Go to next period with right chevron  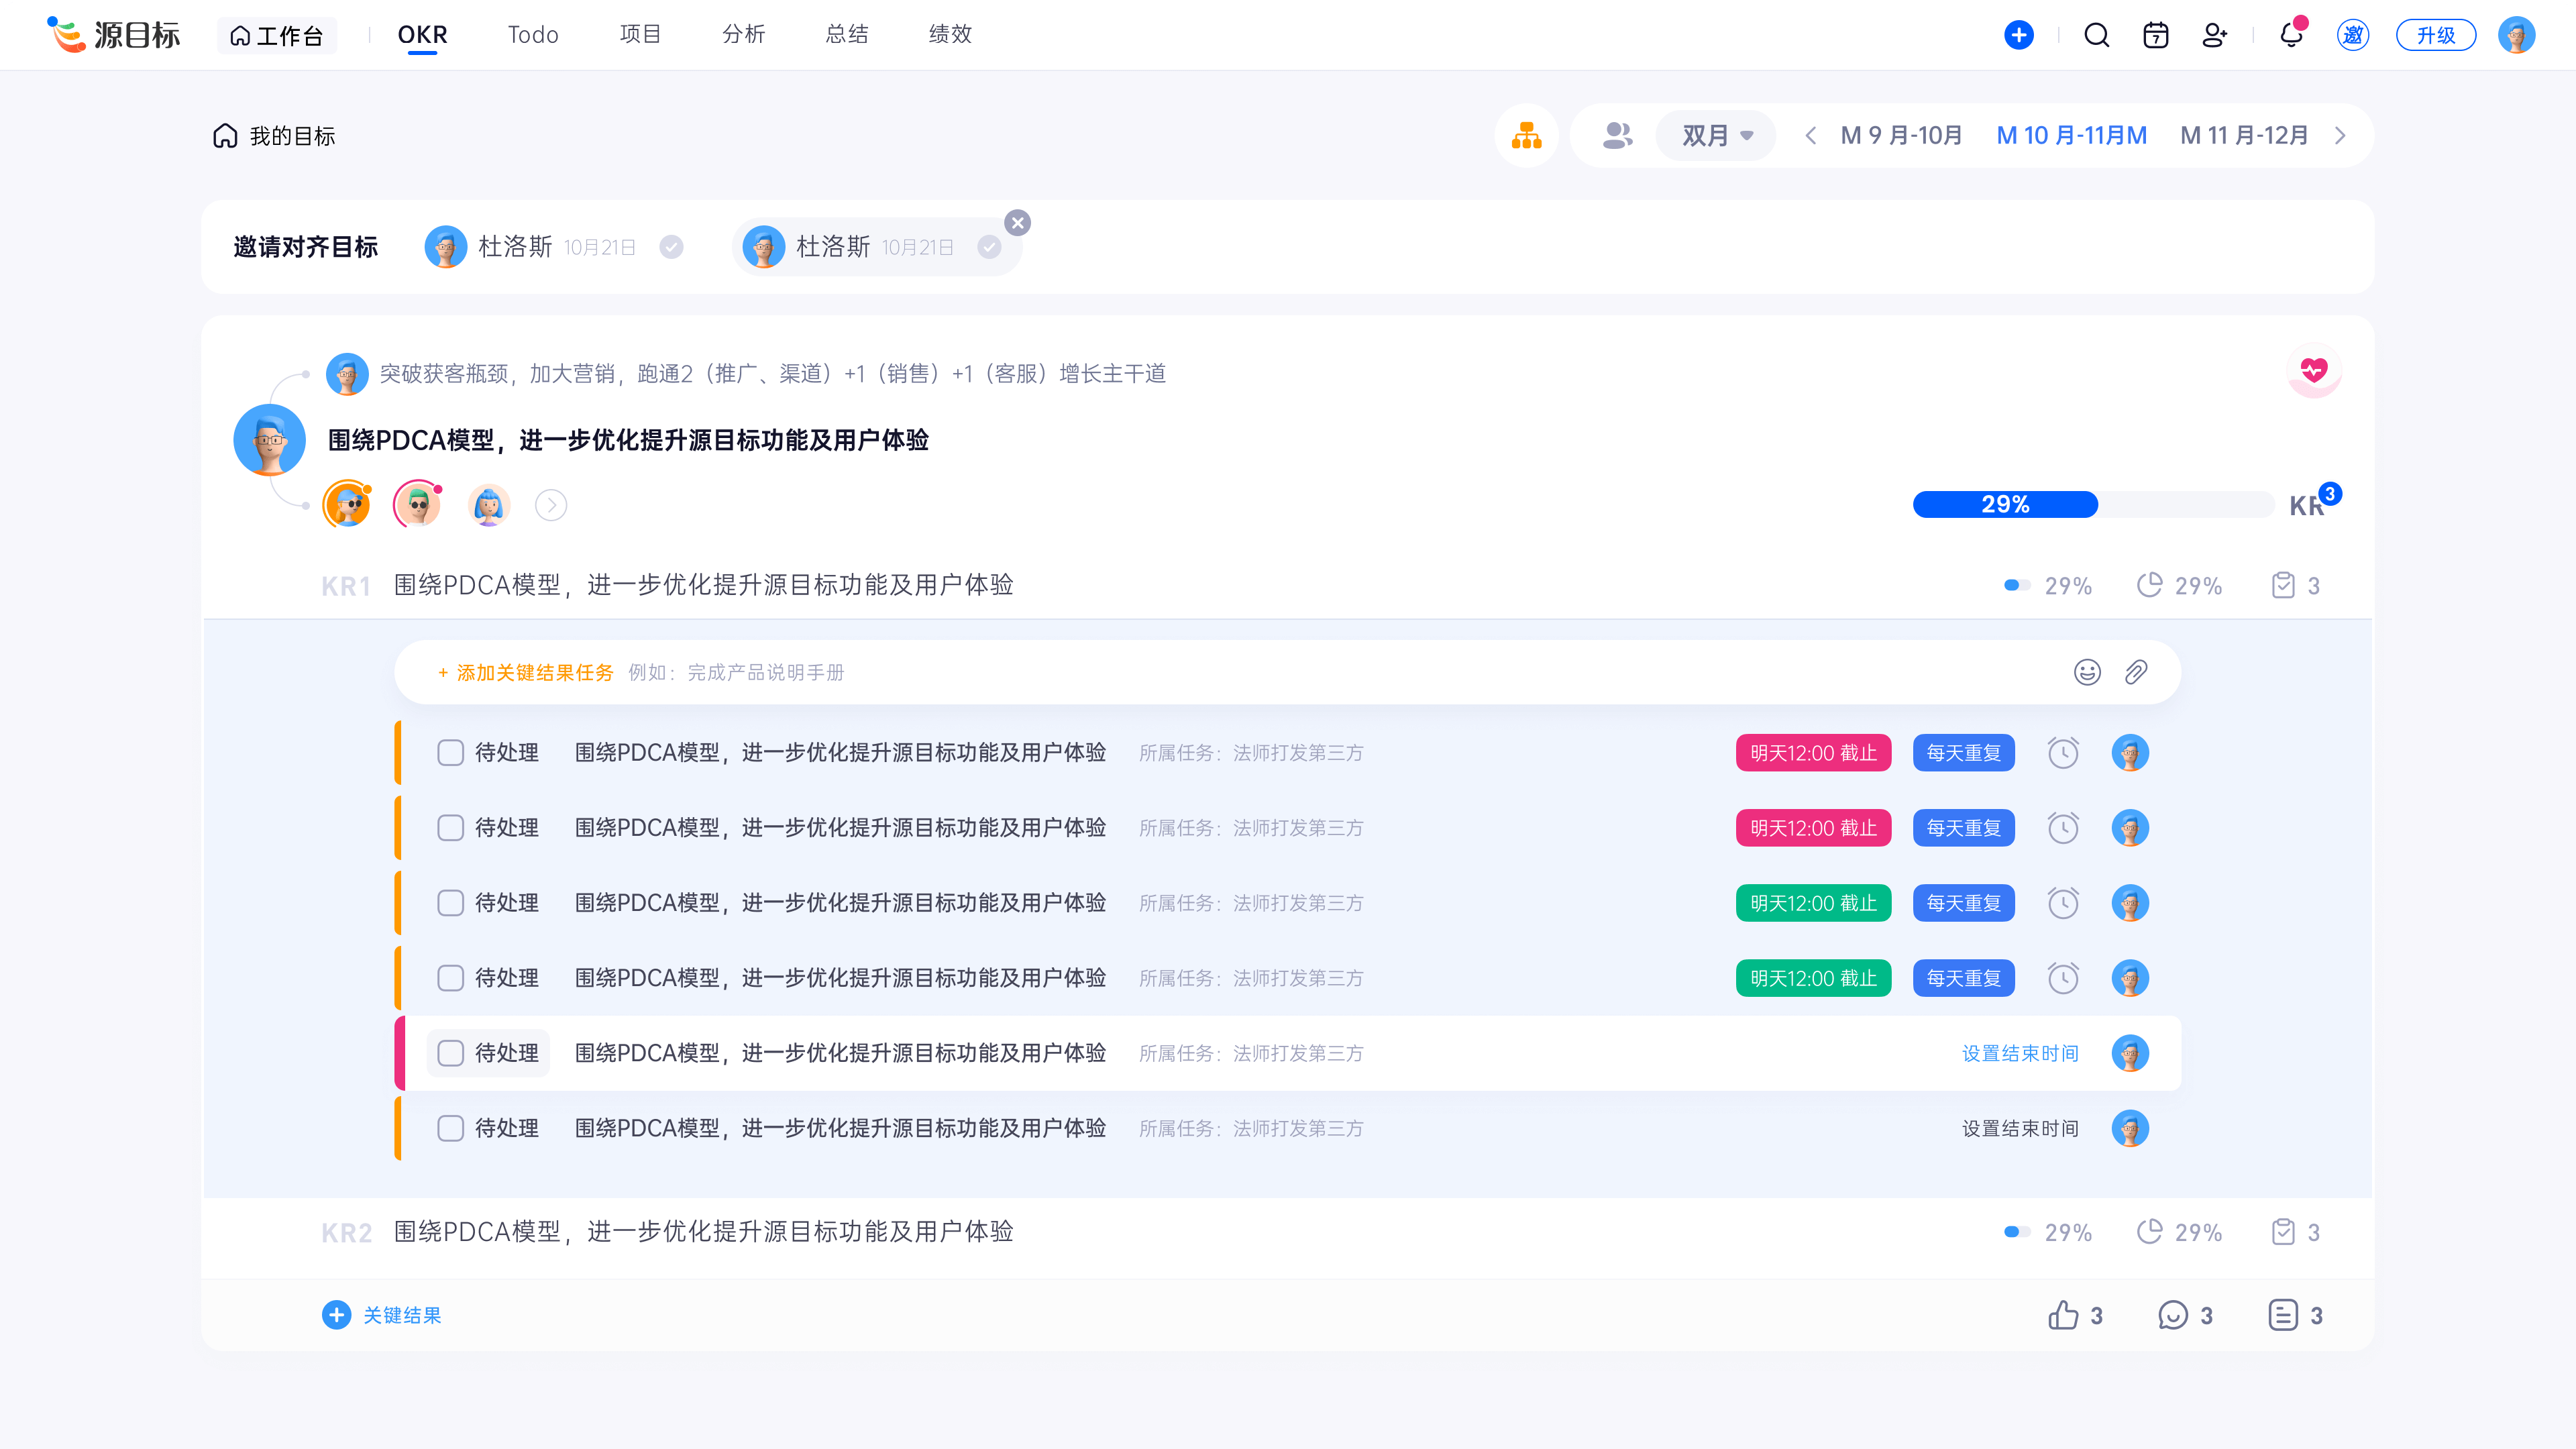2340,135
